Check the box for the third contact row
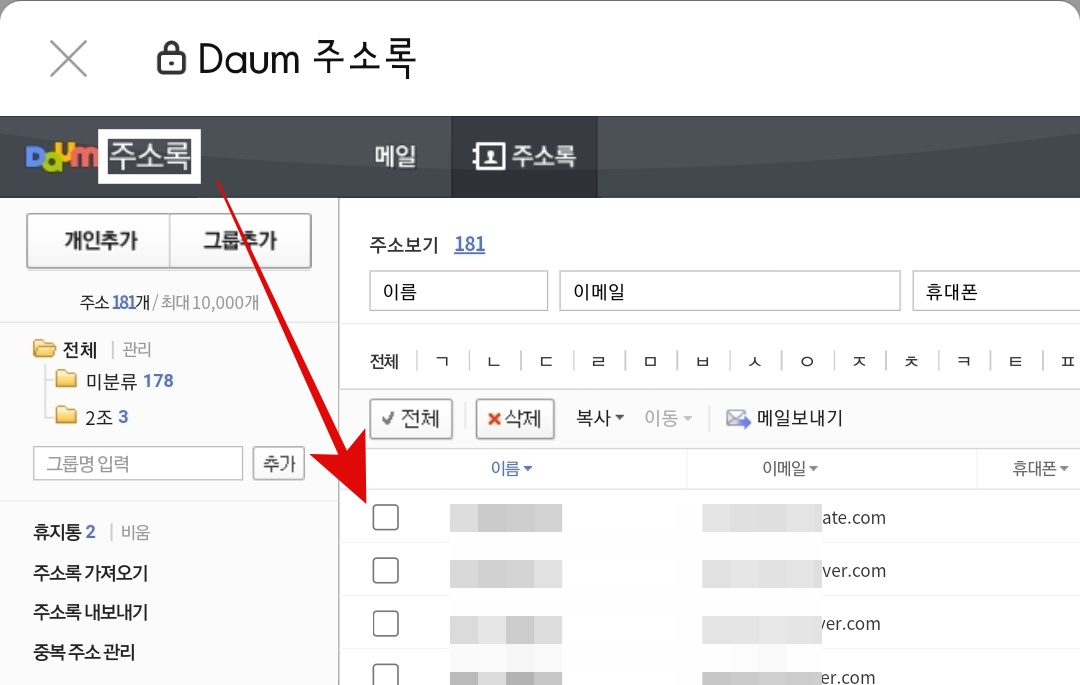The height and width of the screenshot is (685, 1080). point(386,623)
